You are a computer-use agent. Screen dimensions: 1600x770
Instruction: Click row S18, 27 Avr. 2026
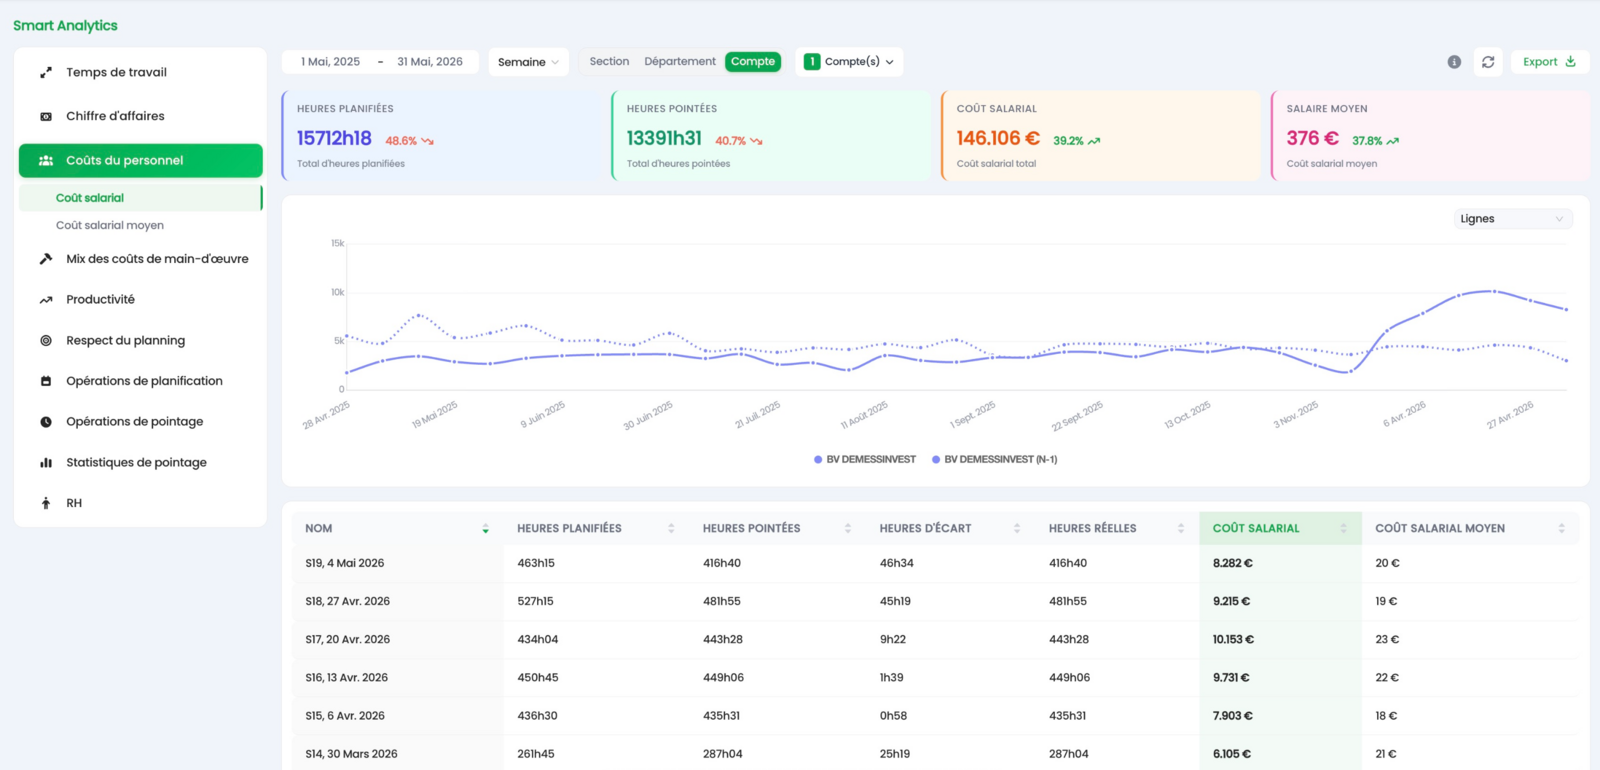coord(935,602)
